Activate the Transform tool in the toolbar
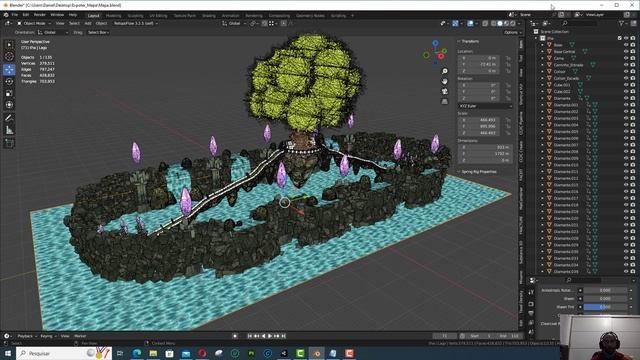The height and width of the screenshot is (360, 640). (9, 105)
